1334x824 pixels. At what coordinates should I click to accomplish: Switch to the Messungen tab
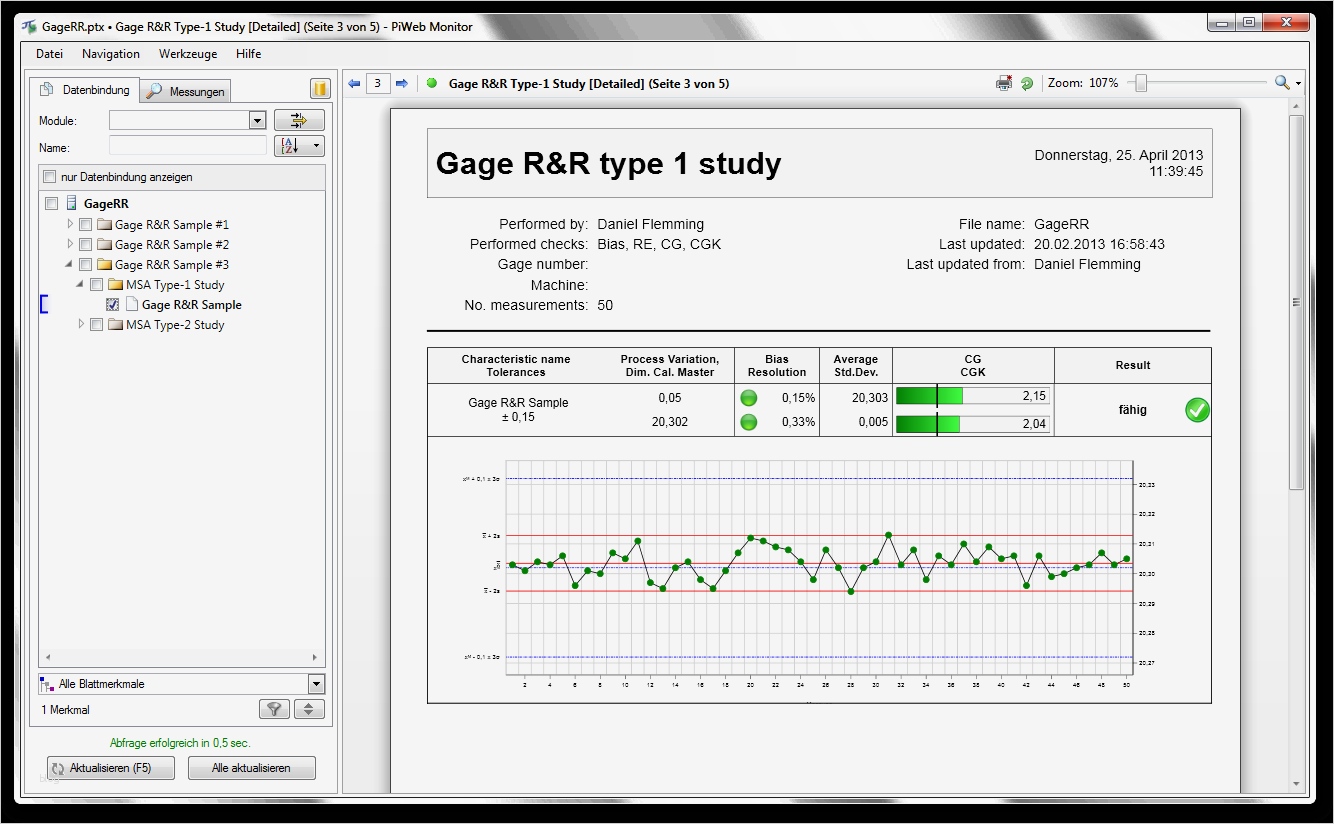click(x=186, y=92)
